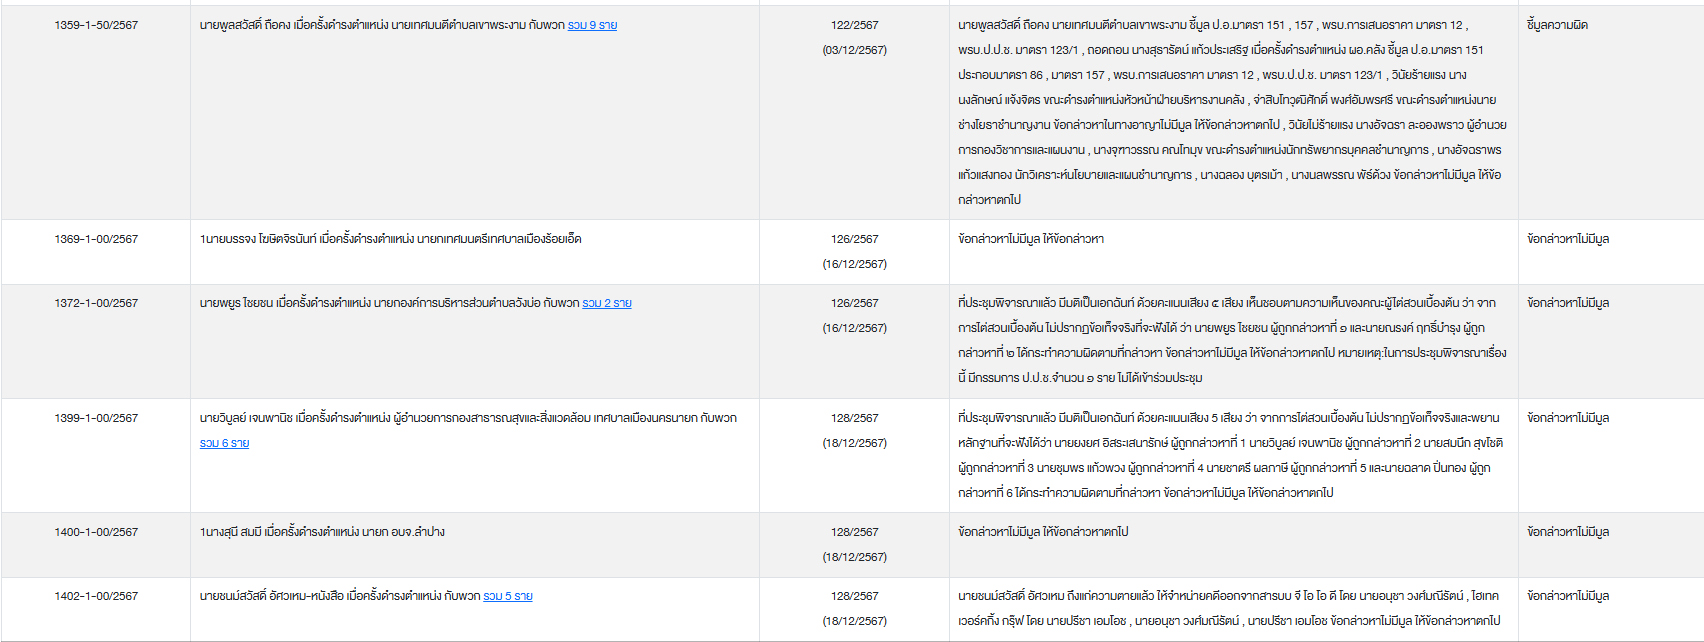Click case number 1359-1-50/2567
This screenshot has height=642, width=1704.
point(96,25)
